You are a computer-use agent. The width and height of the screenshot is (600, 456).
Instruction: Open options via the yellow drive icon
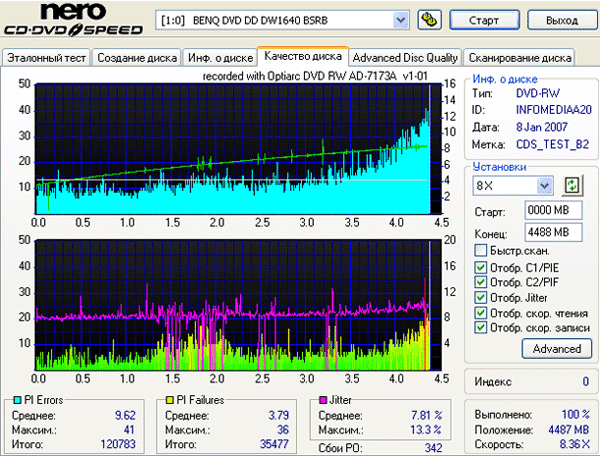431,19
